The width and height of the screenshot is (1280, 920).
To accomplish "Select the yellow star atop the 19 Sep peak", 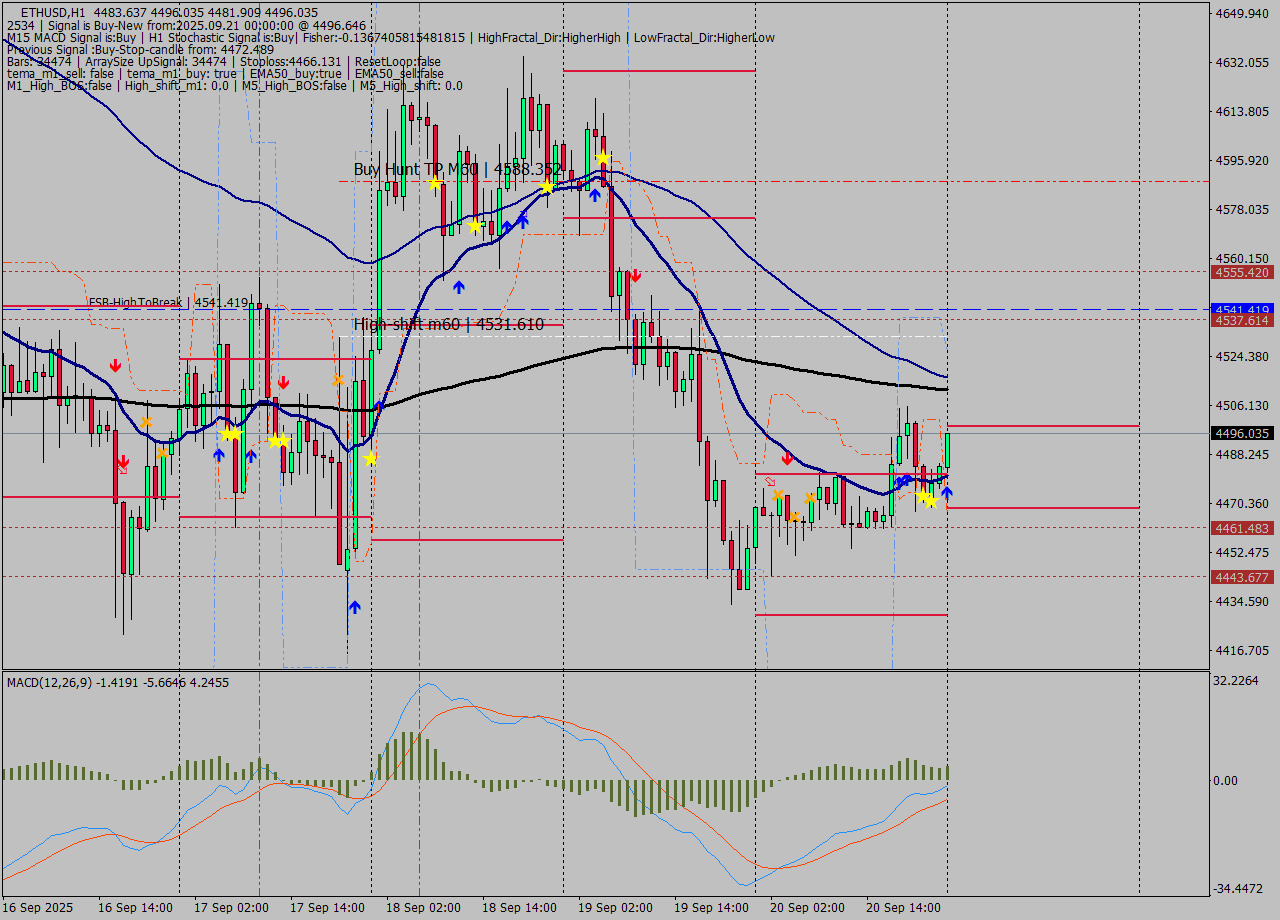I will click(x=602, y=158).
